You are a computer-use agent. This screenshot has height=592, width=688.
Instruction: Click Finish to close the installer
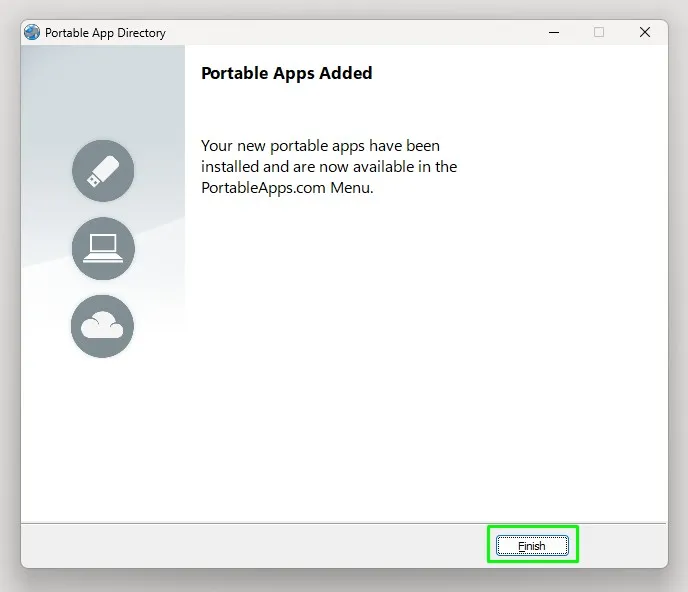click(532, 545)
